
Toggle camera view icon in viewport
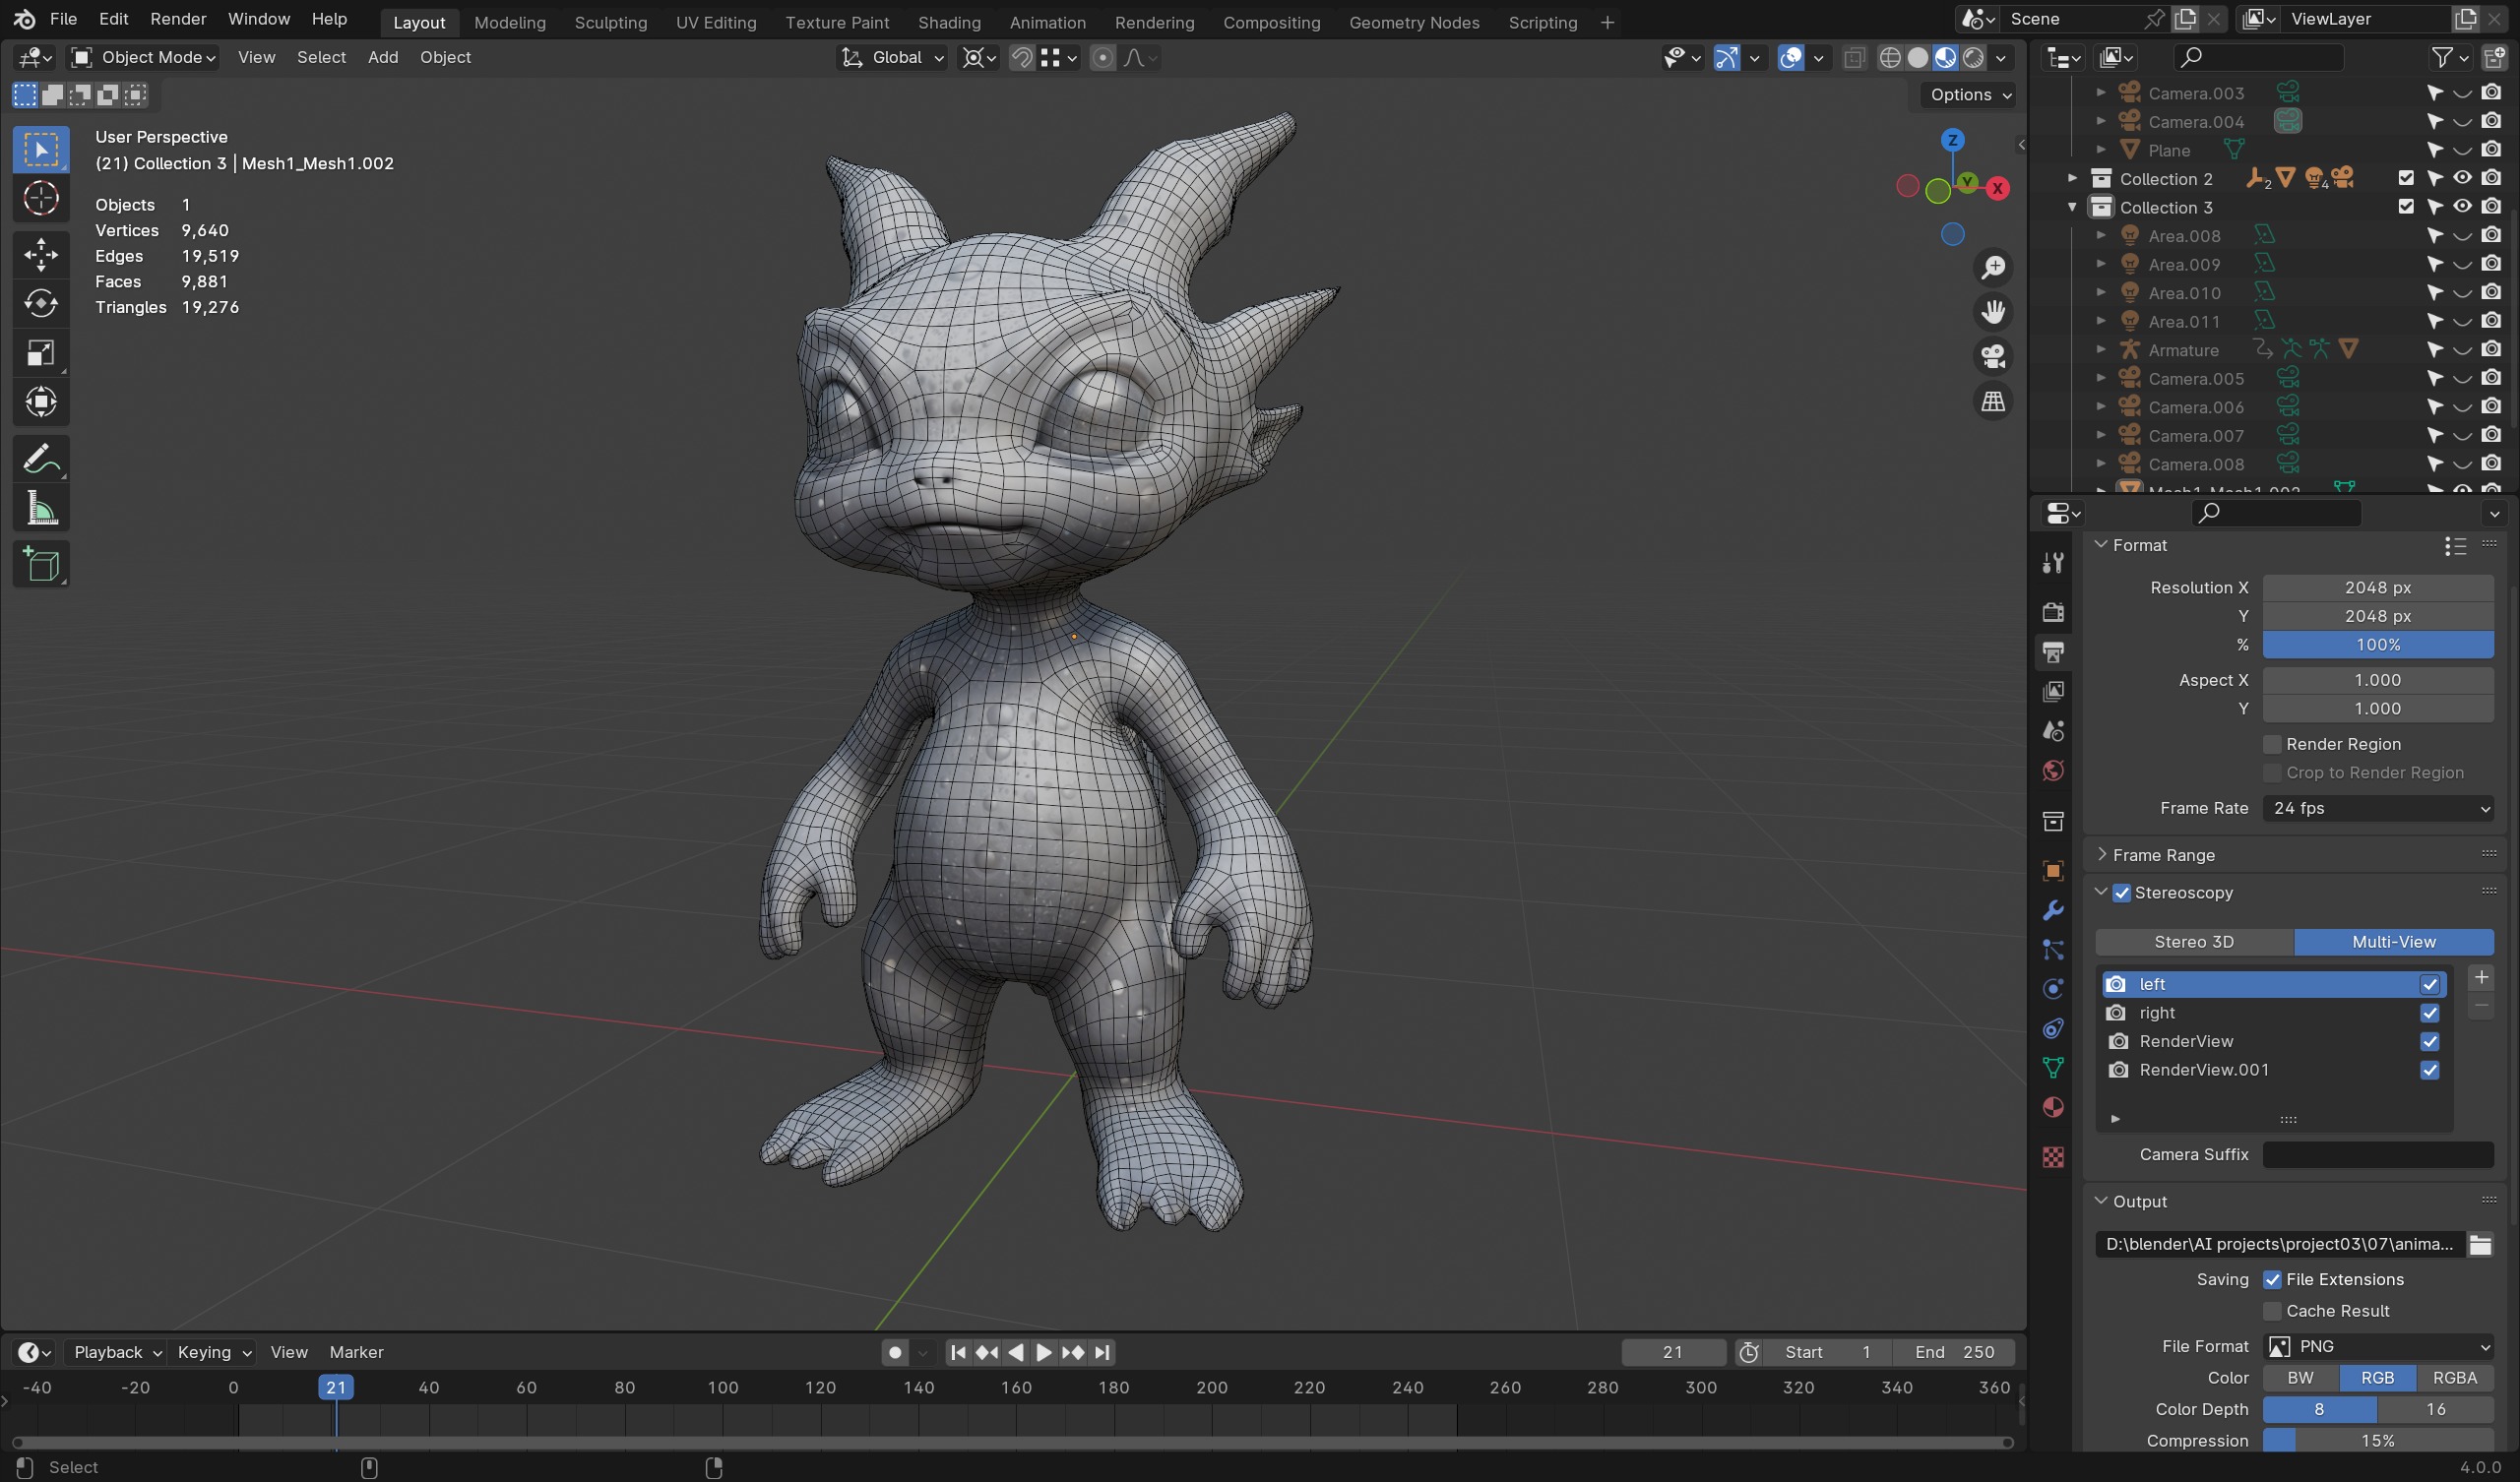pyautogui.click(x=1993, y=356)
